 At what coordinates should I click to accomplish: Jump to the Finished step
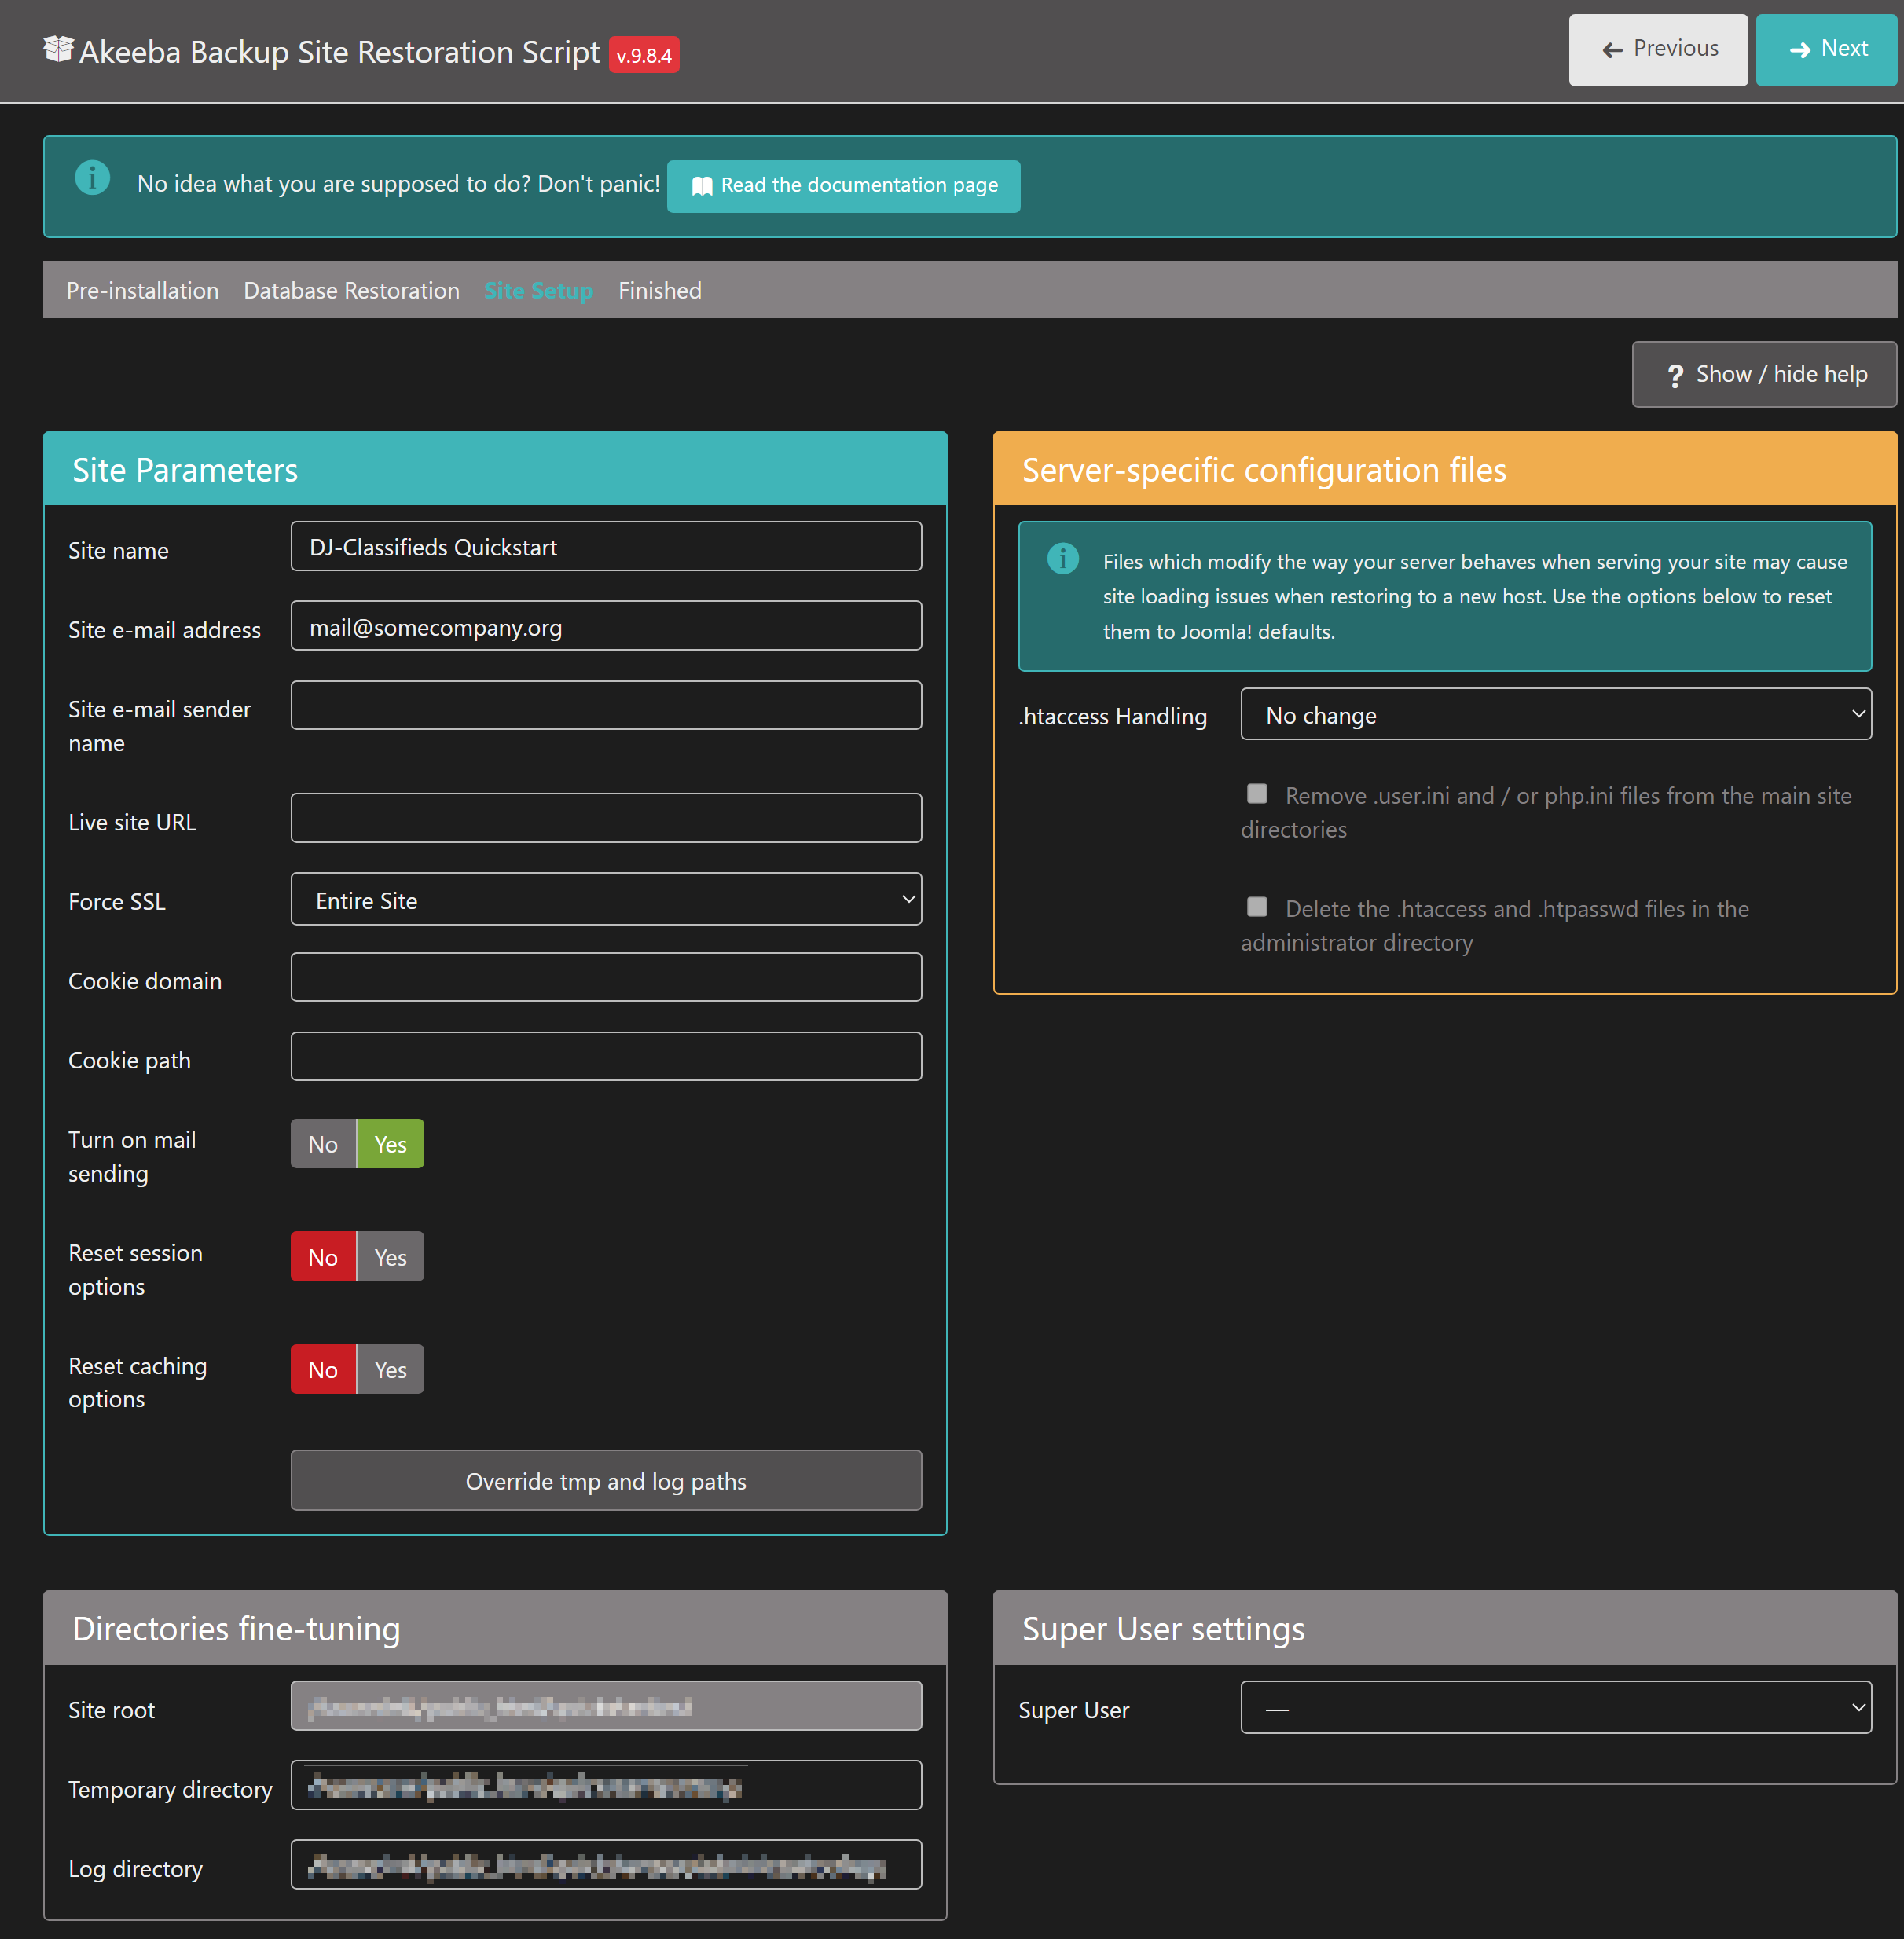[660, 290]
